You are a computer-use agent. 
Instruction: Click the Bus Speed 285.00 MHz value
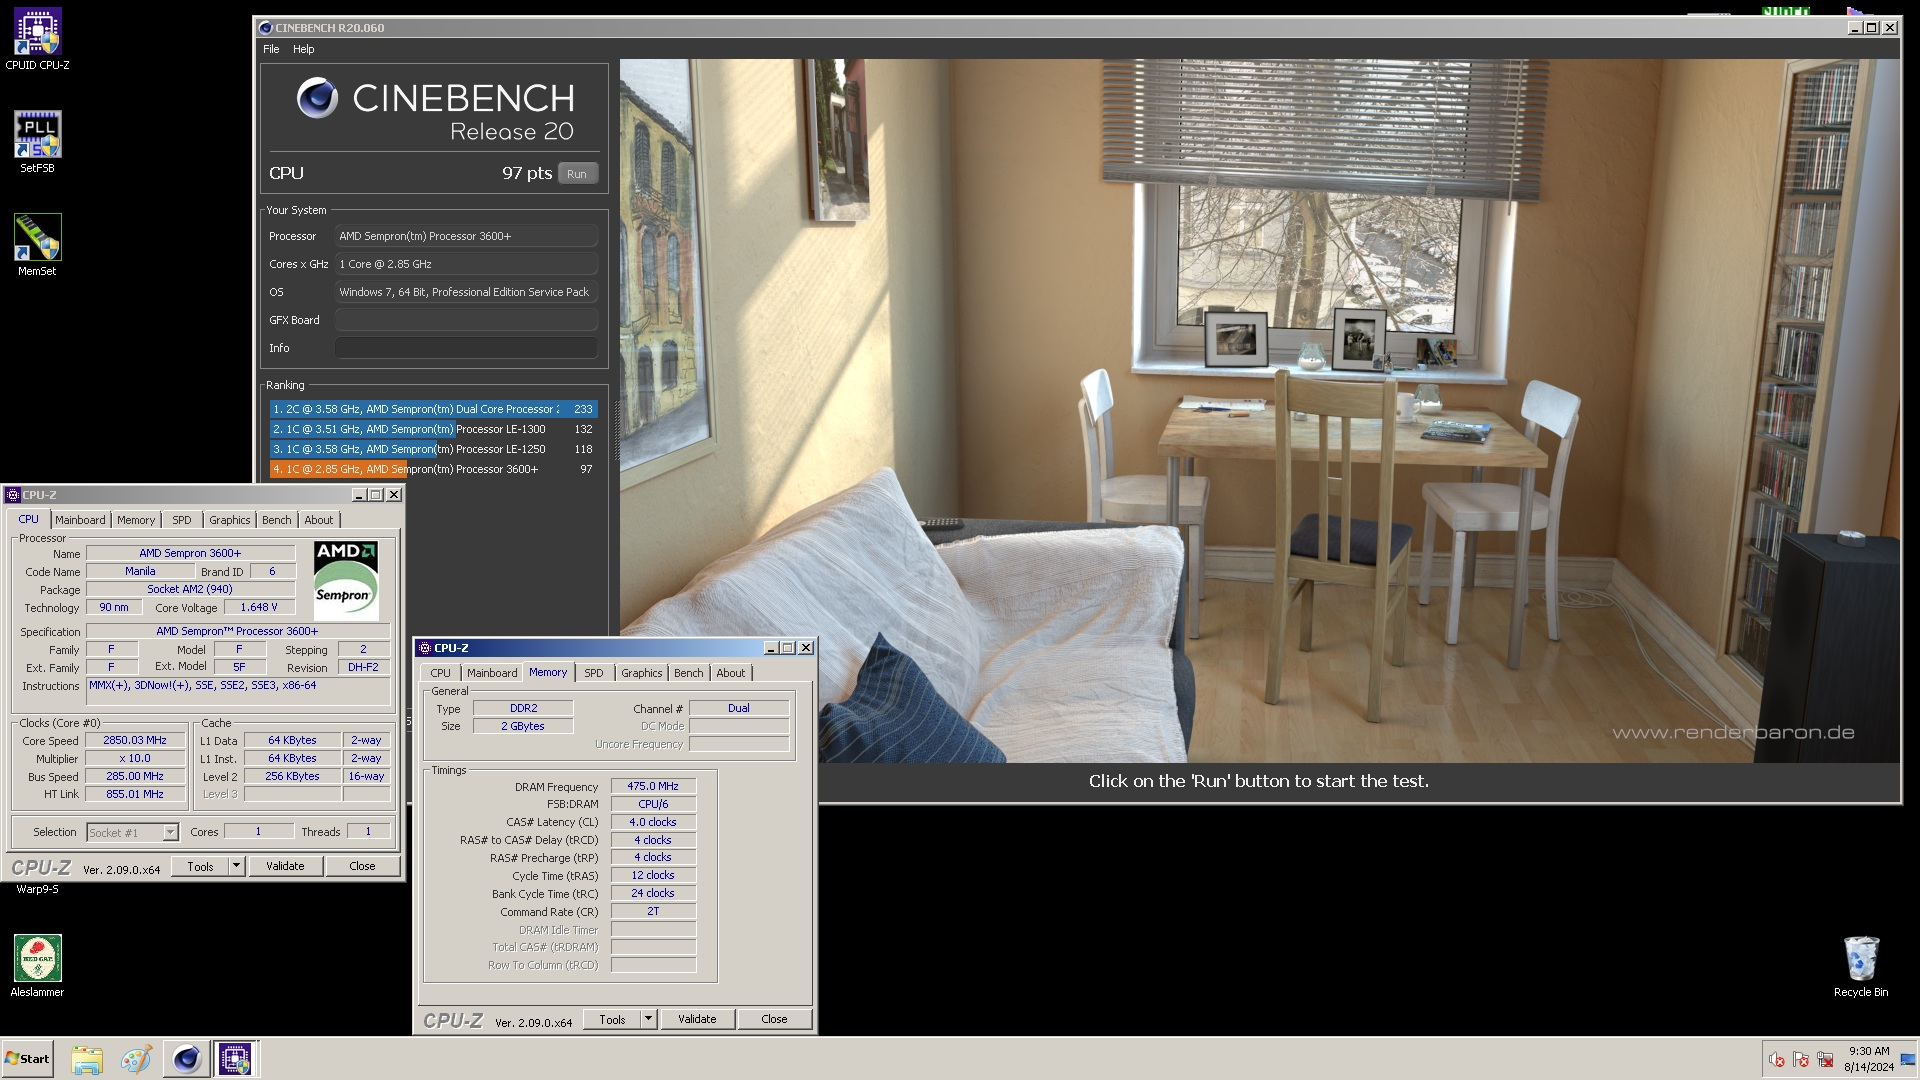click(135, 776)
